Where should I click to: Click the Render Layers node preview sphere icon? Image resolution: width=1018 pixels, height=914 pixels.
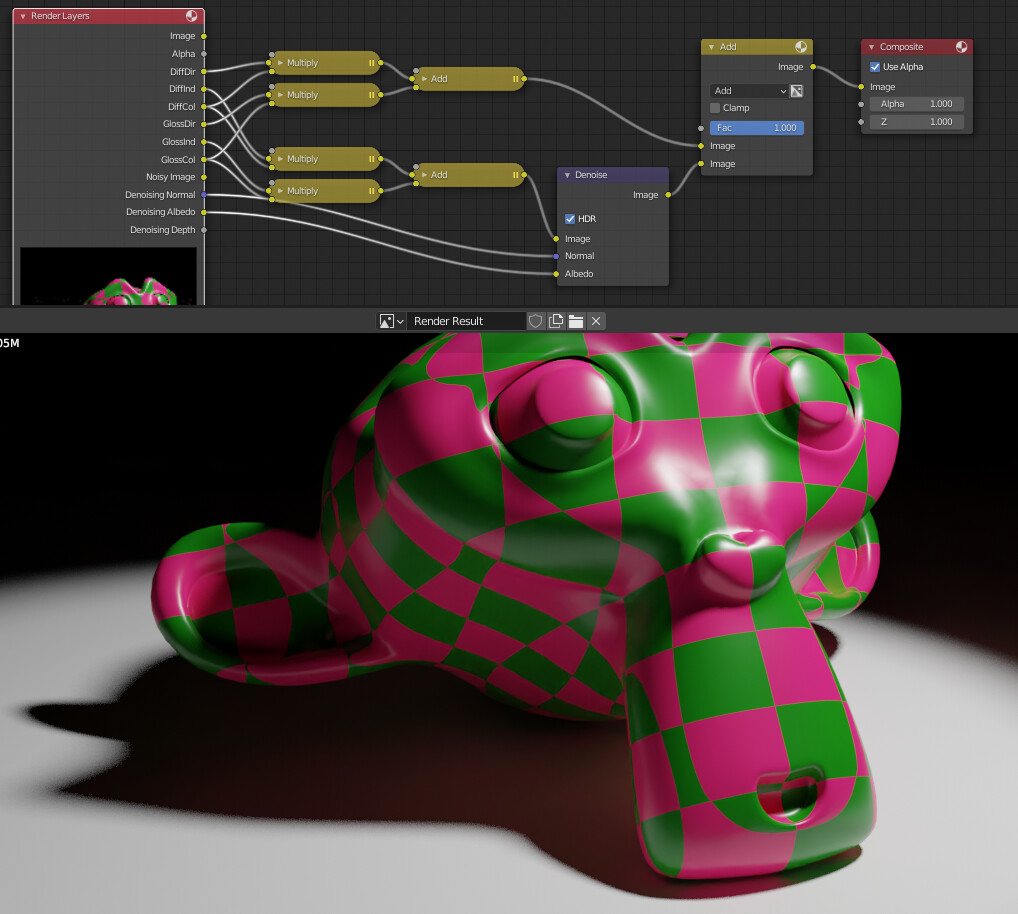tap(192, 16)
